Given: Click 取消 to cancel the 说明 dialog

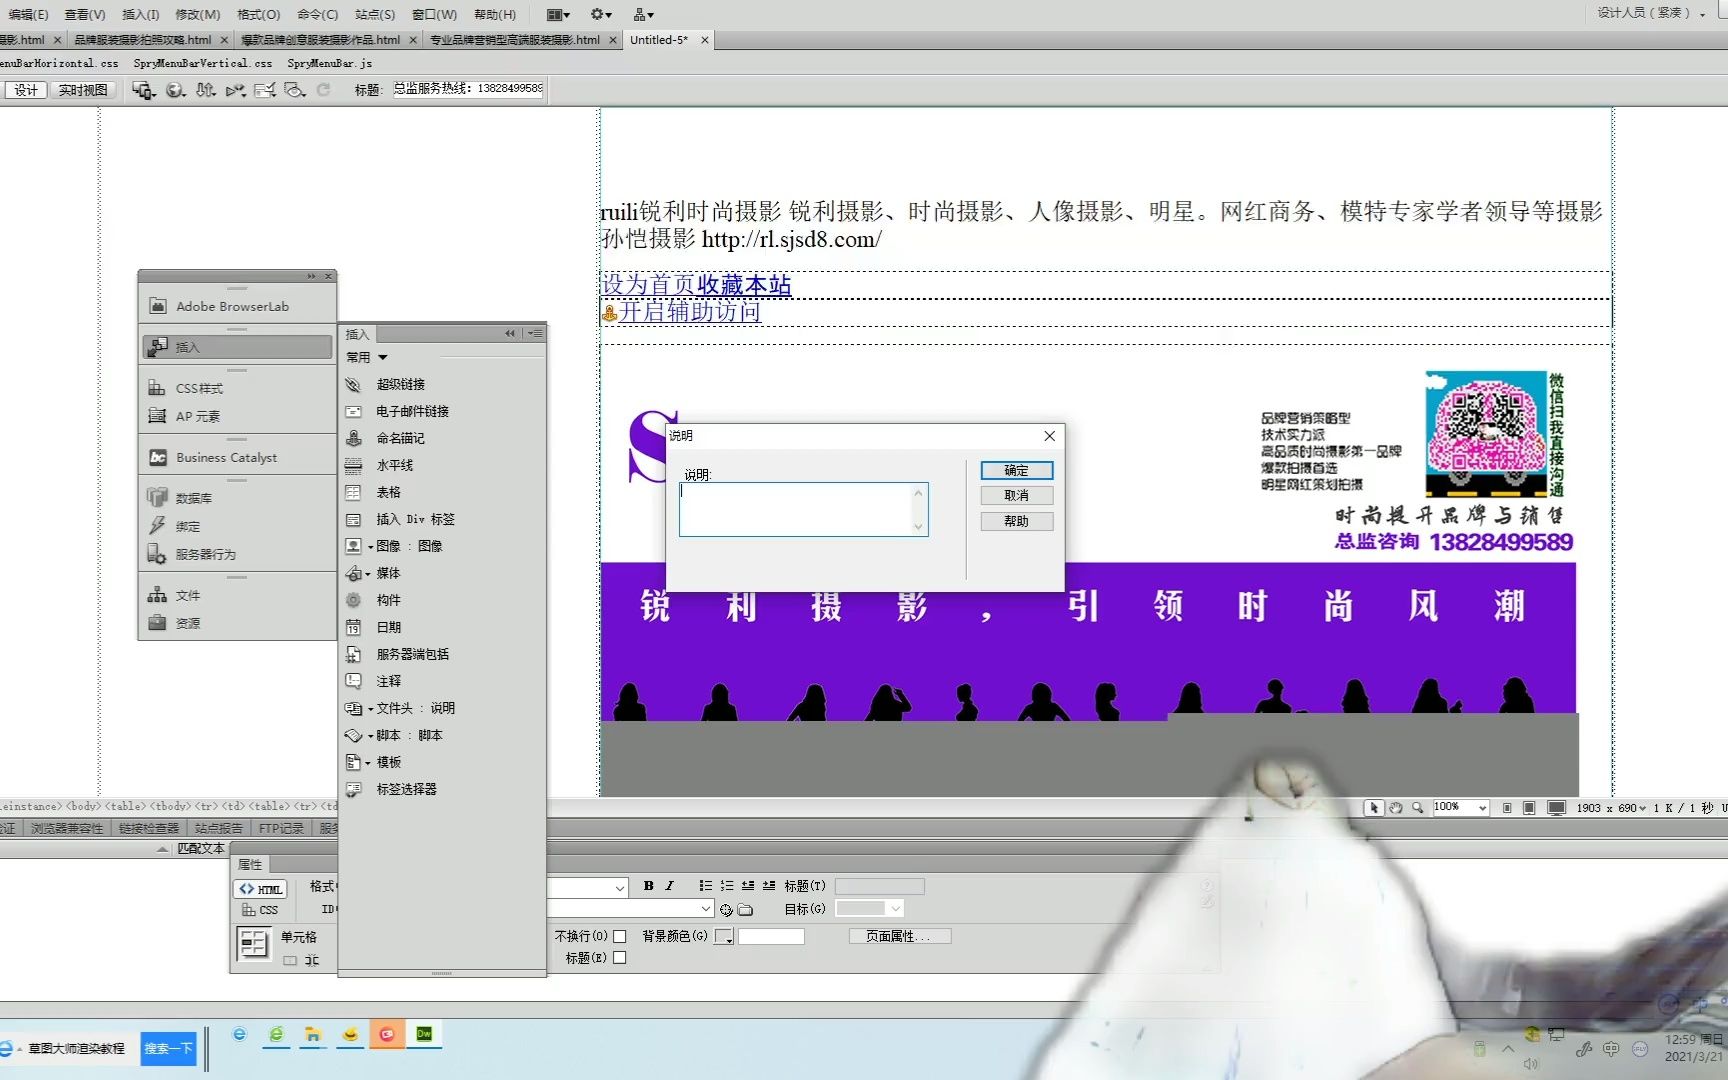Looking at the screenshot, I should coord(1016,495).
